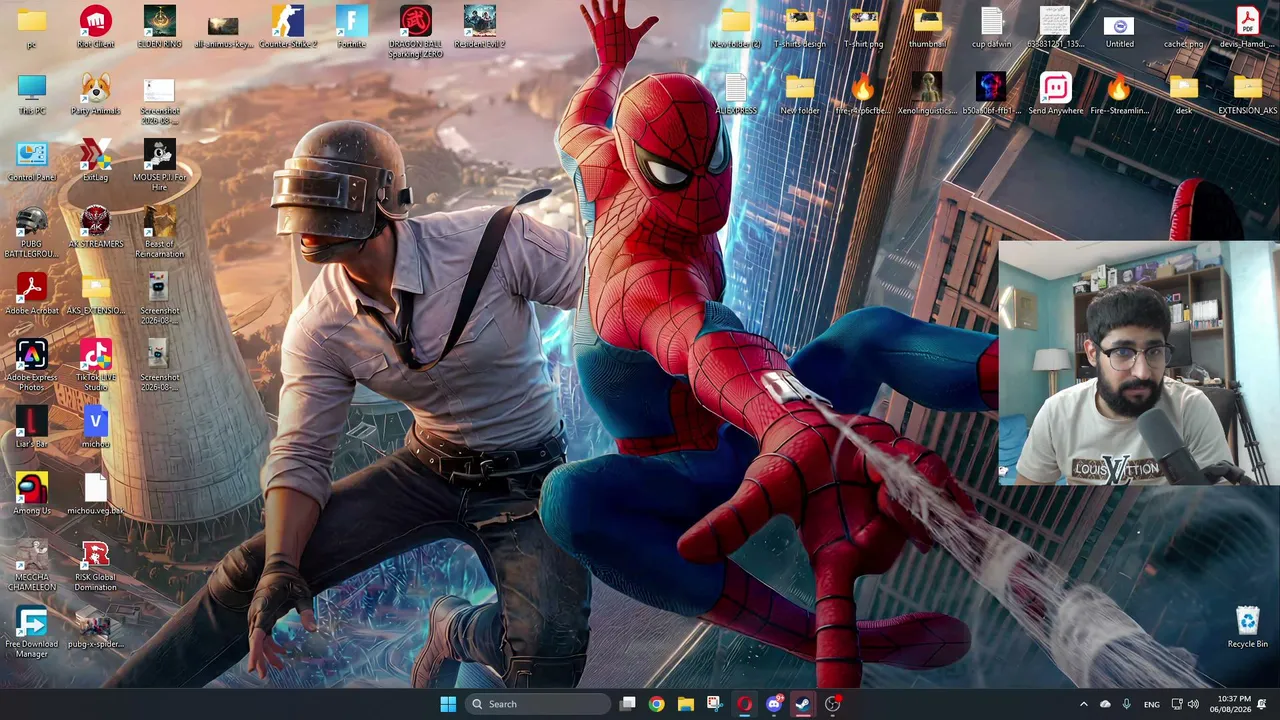Select the Fire--Streamlin flame file
1280x720 pixels.
tap(1119, 94)
